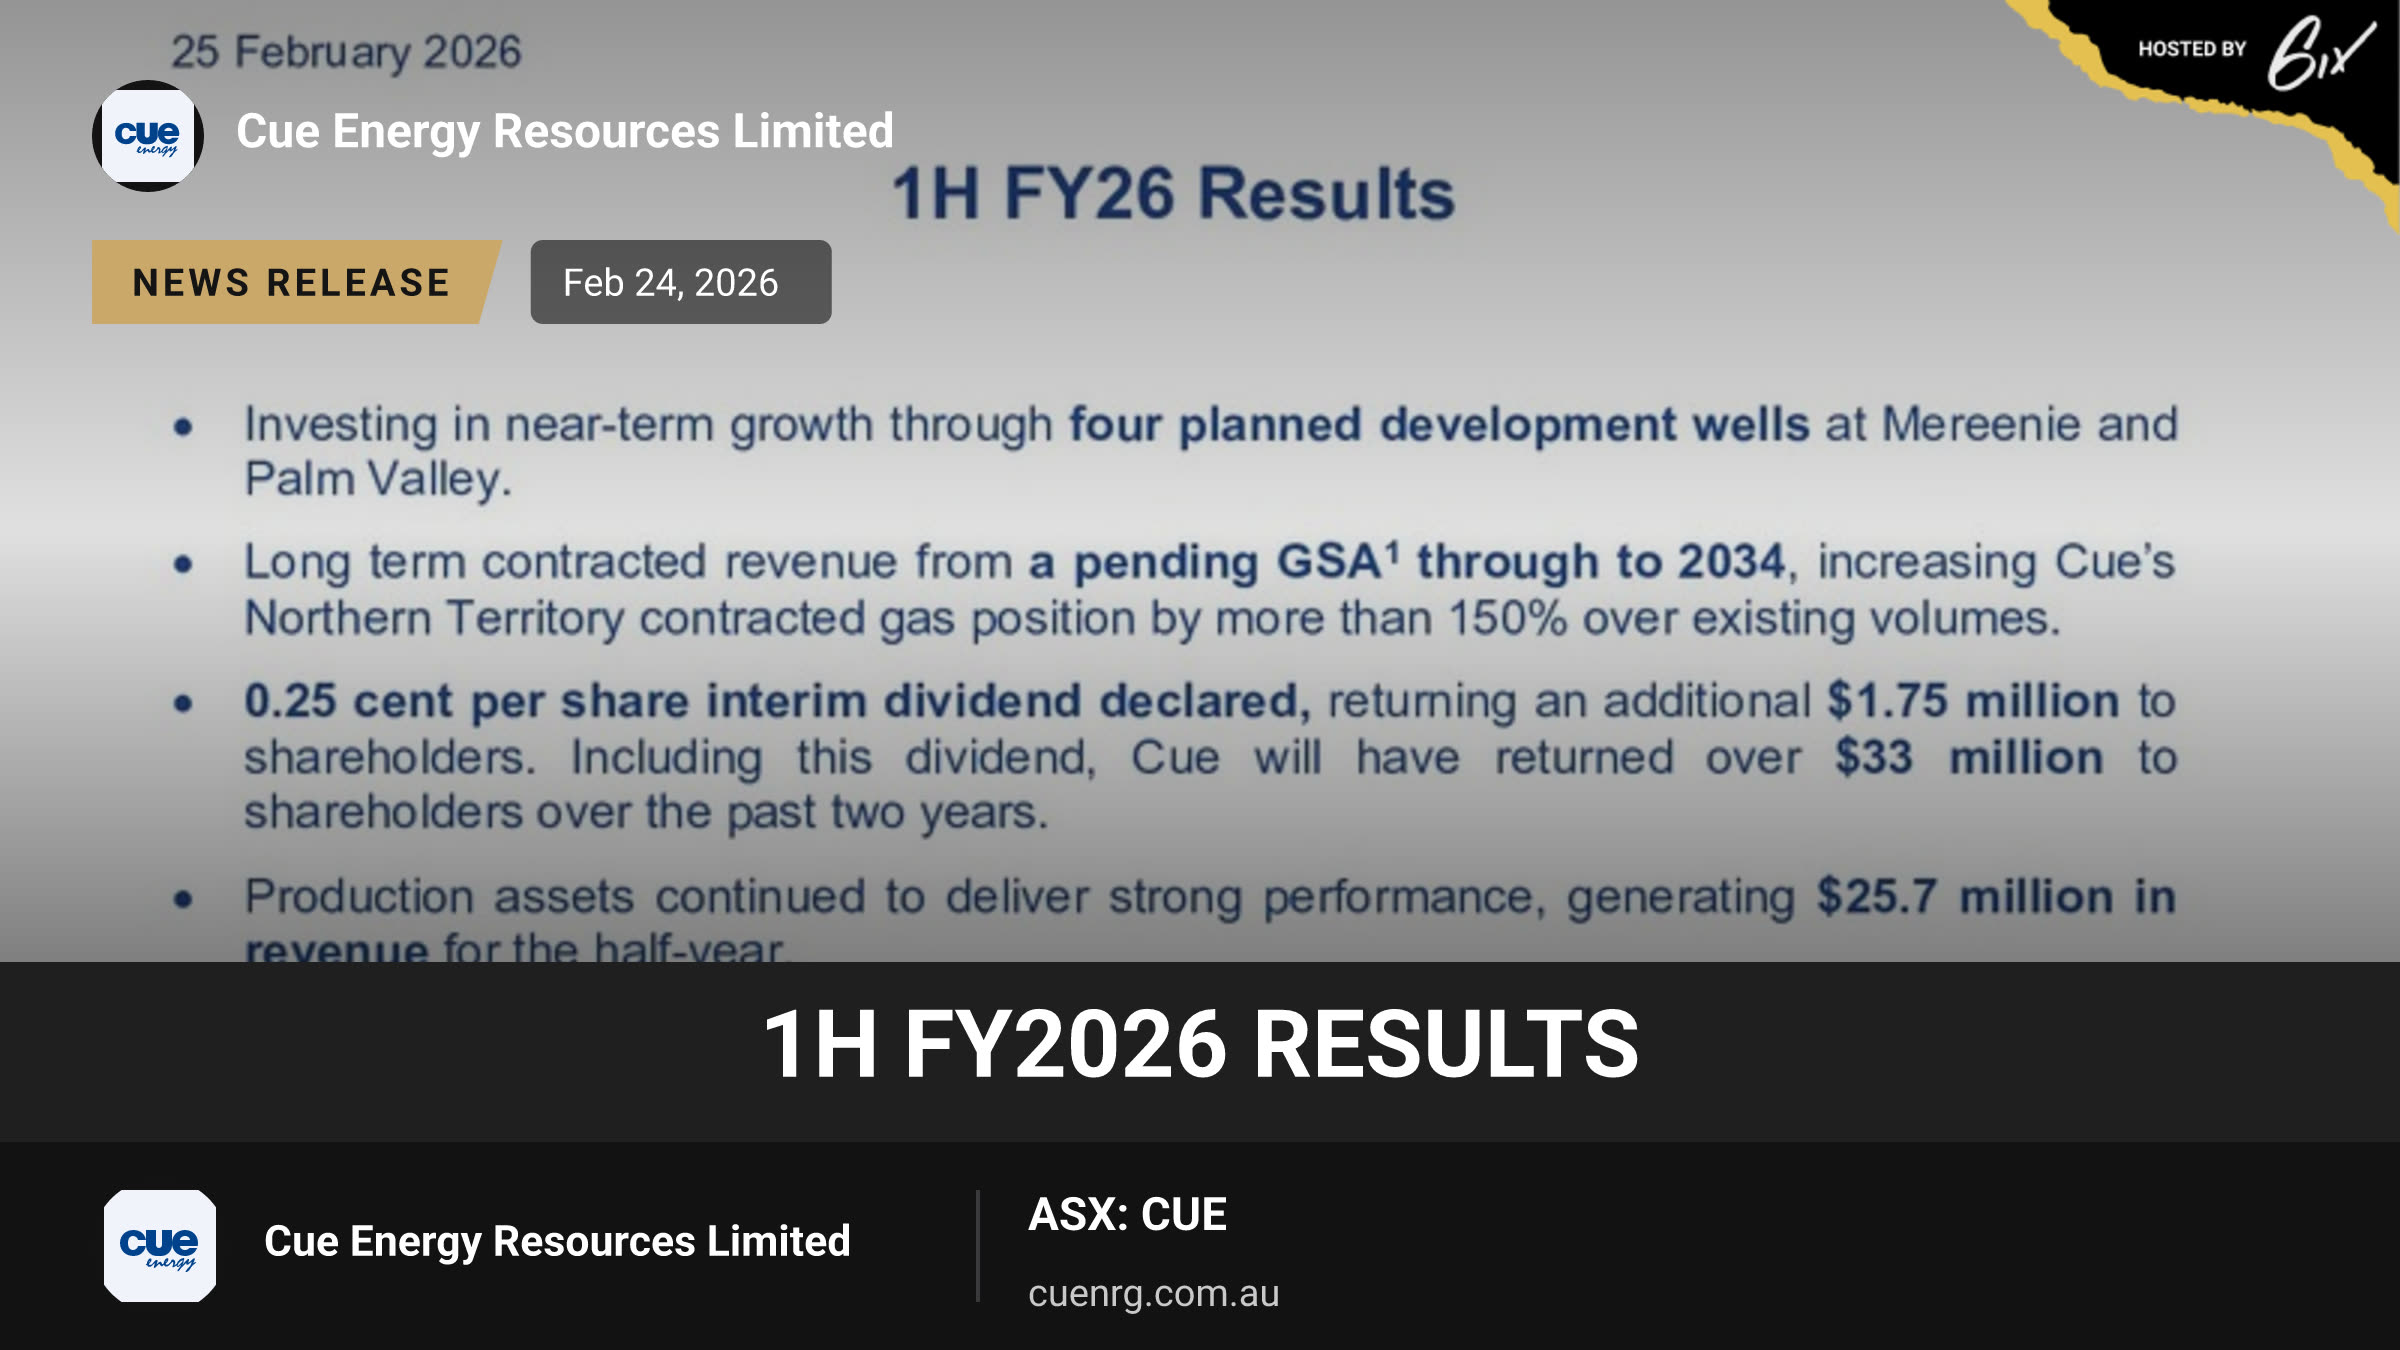Click the footer Cue Energy Resources Limited name
The width and height of the screenshot is (2400, 1350).
(557, 1241)
